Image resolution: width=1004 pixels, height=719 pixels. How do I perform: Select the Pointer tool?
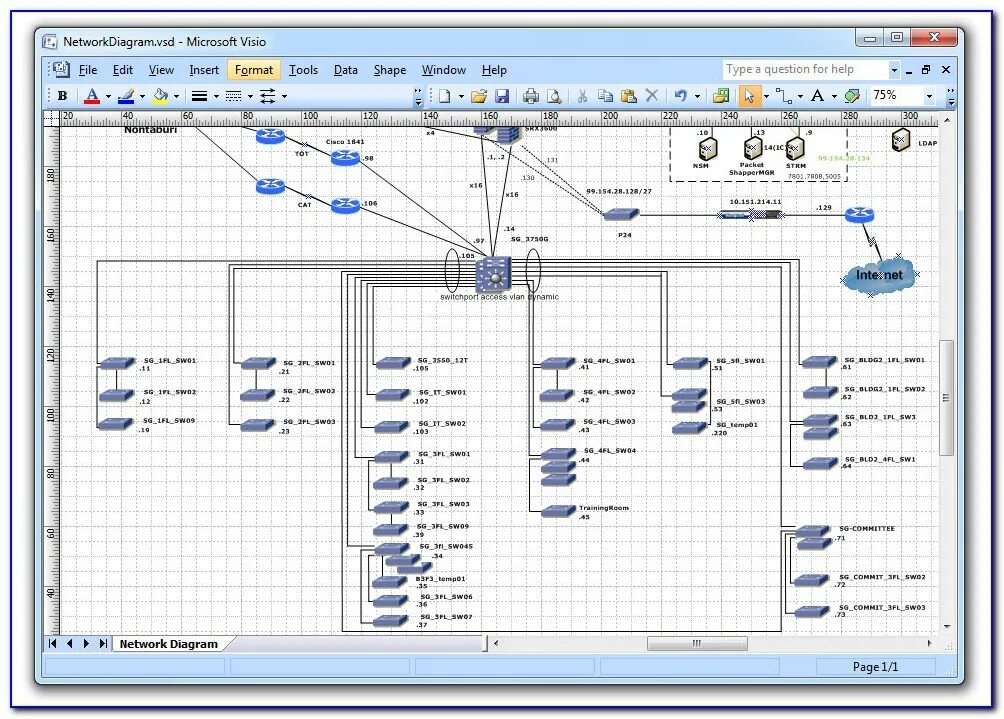point(749,96)
